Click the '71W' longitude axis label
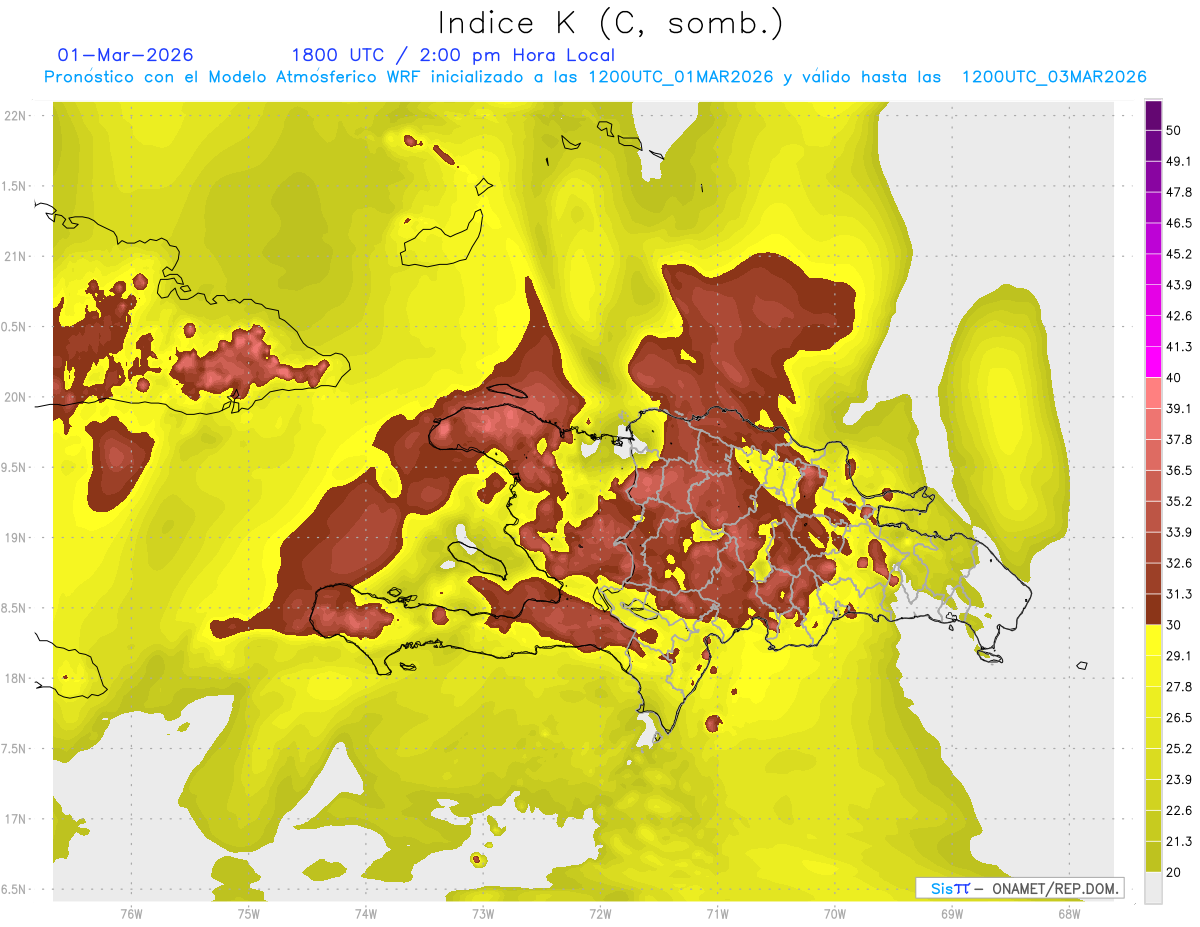Screen dimensions: 1200x927 pyautogui.click(x=717, y=914)
